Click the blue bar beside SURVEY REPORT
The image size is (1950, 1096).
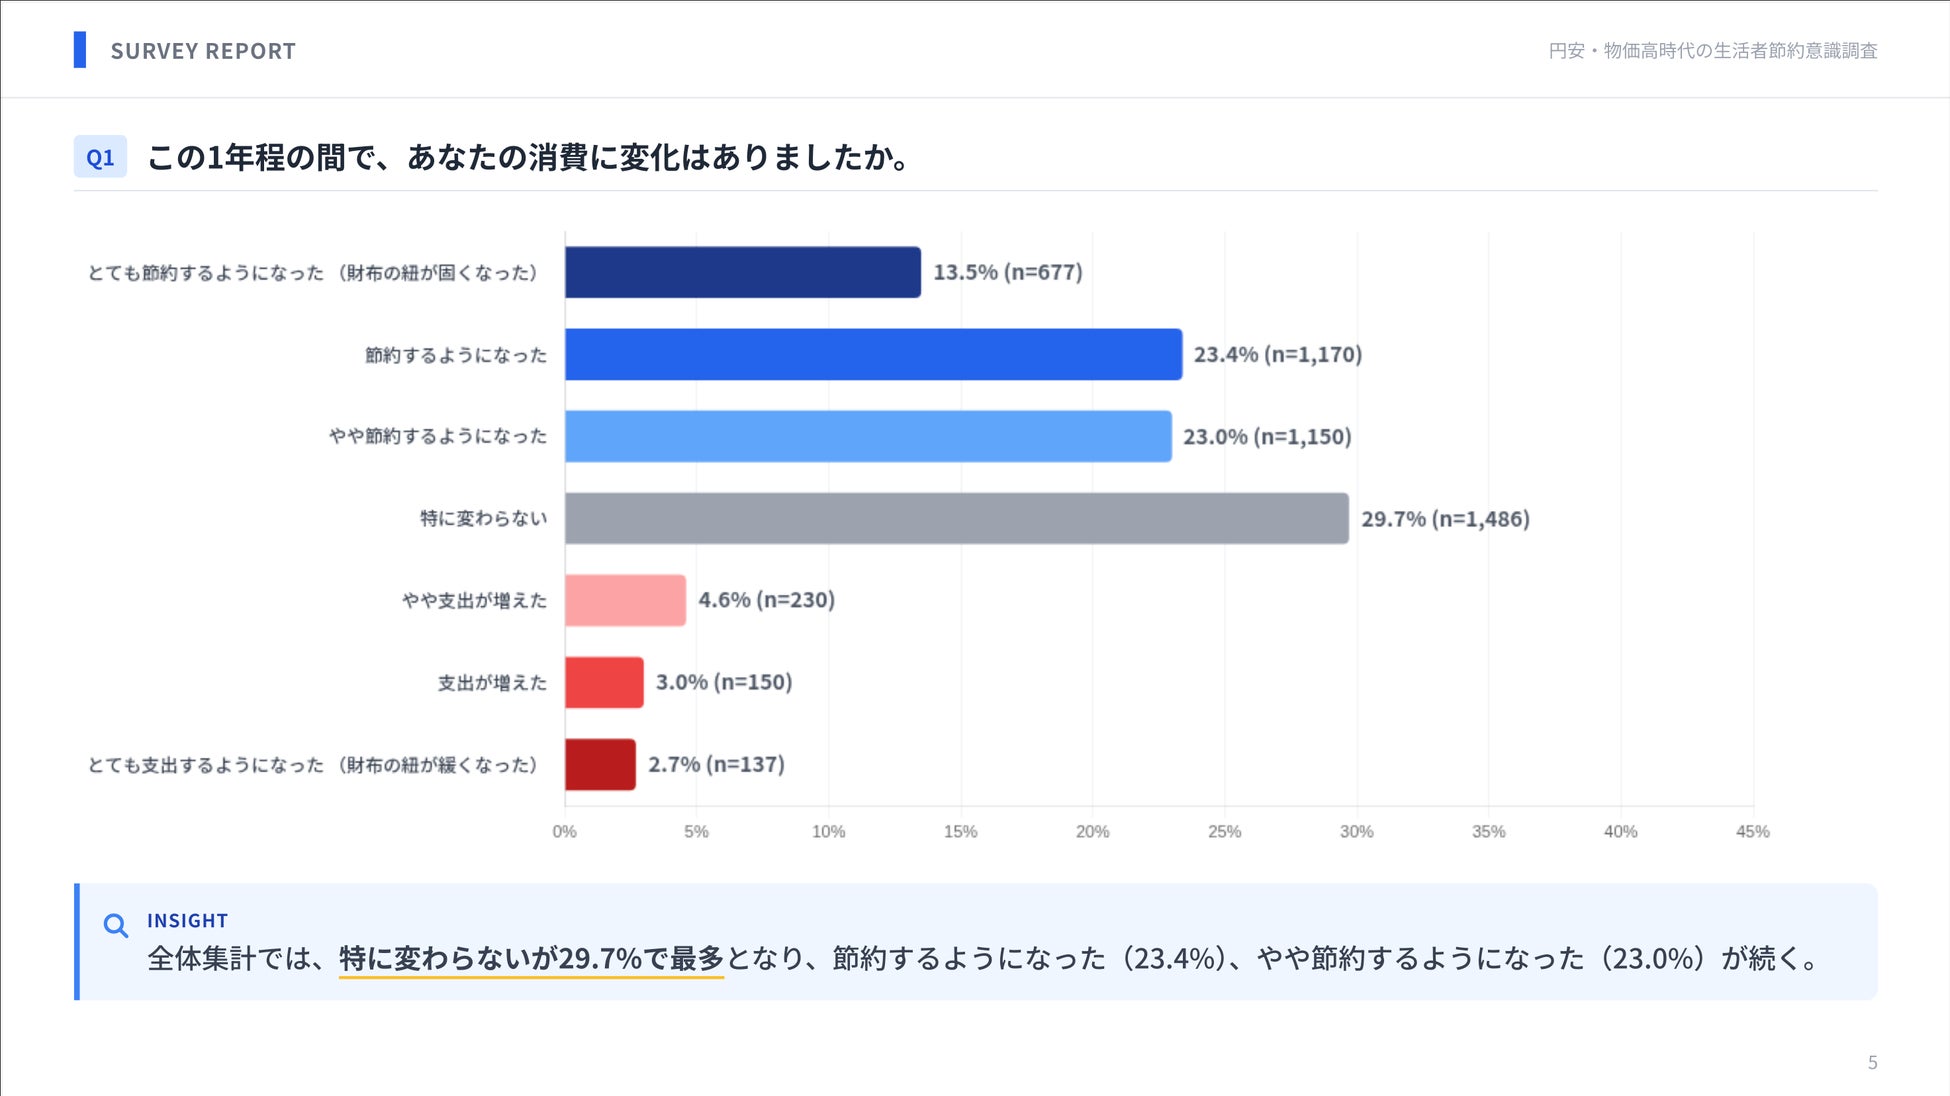tap(80, 50)
